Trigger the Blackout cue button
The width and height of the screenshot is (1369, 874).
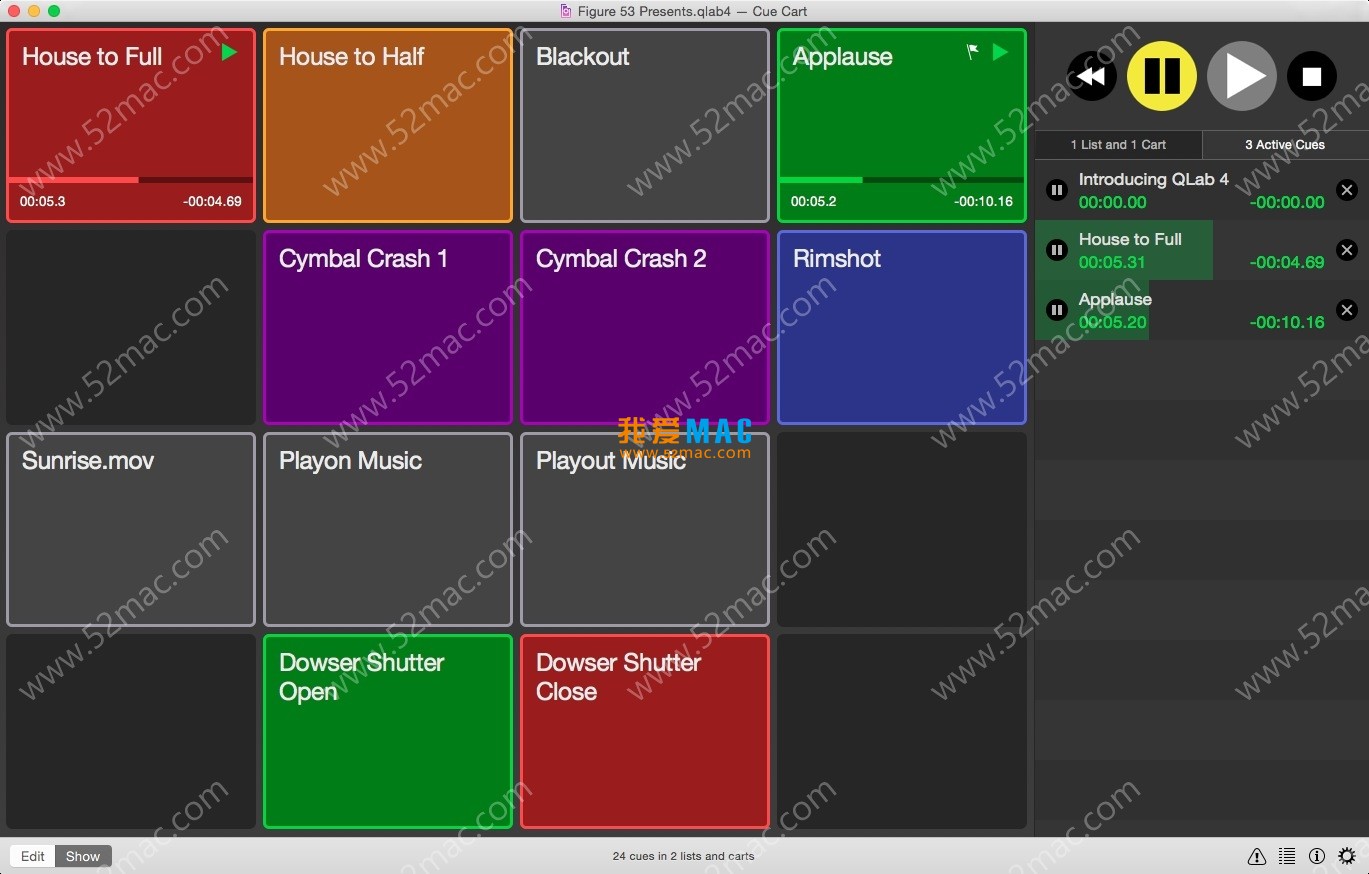(645, 125)
